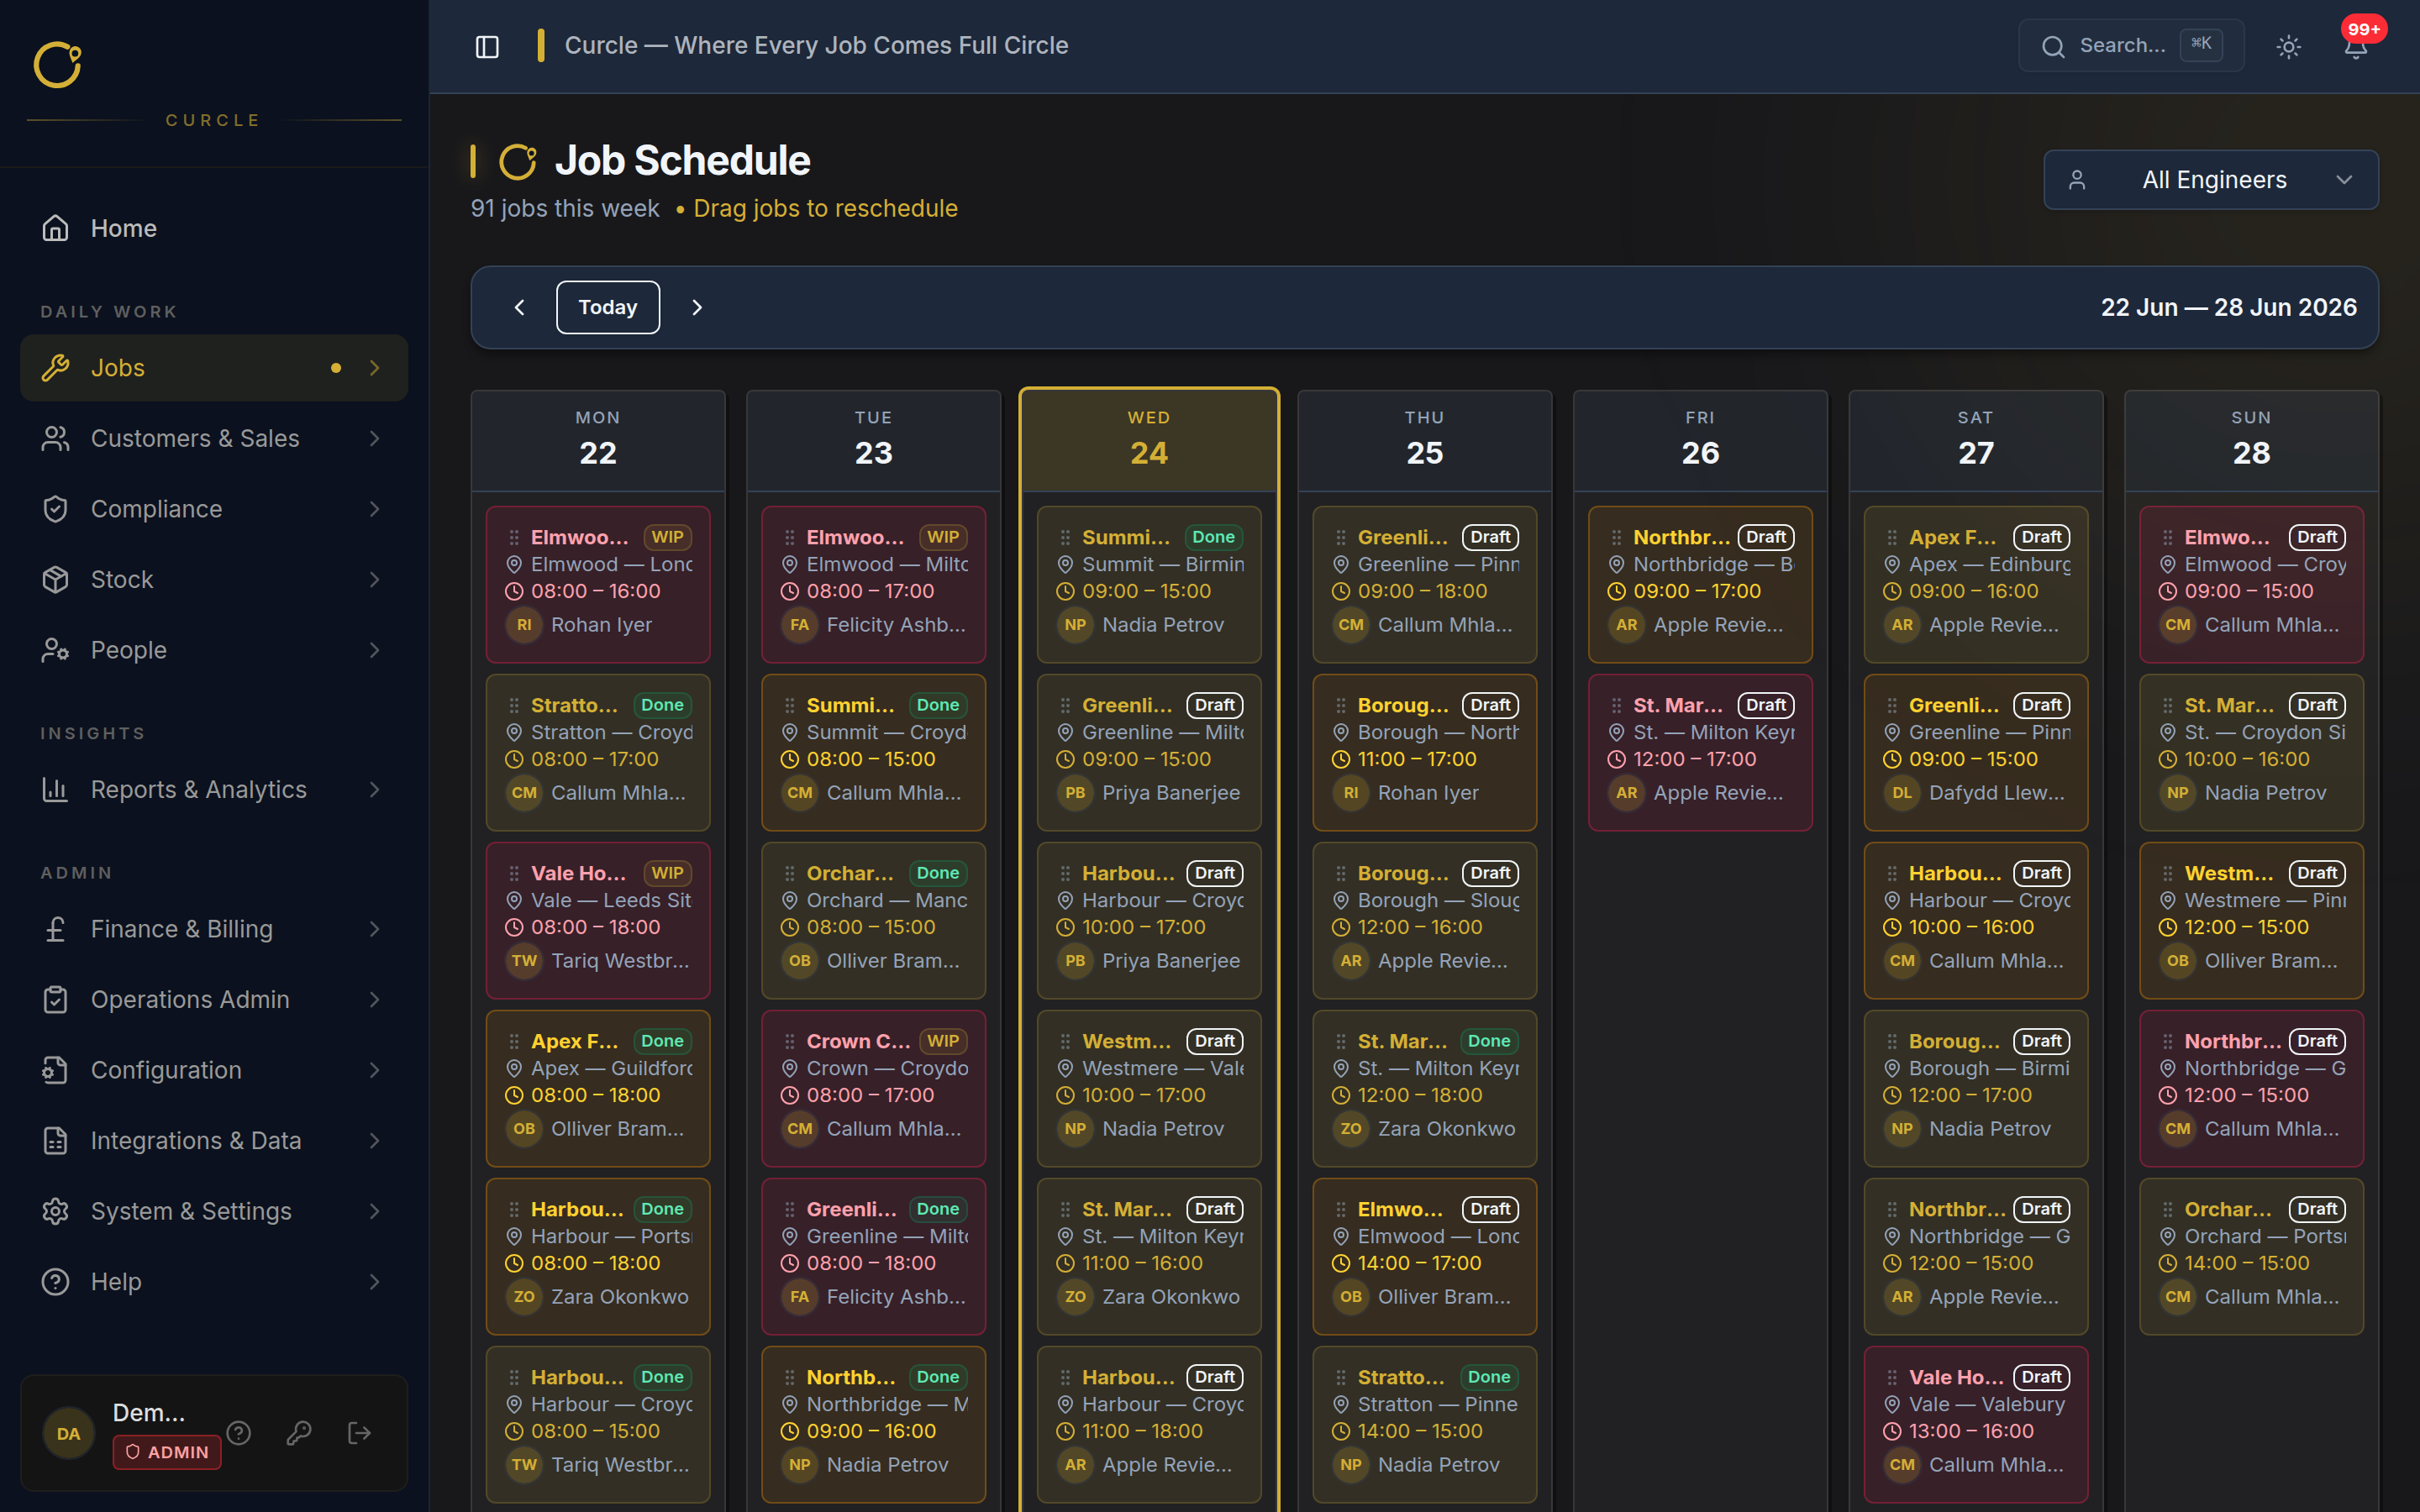Open the Compliance menu item
This screenshot has height=1512, width=2420.
point(214,509)
